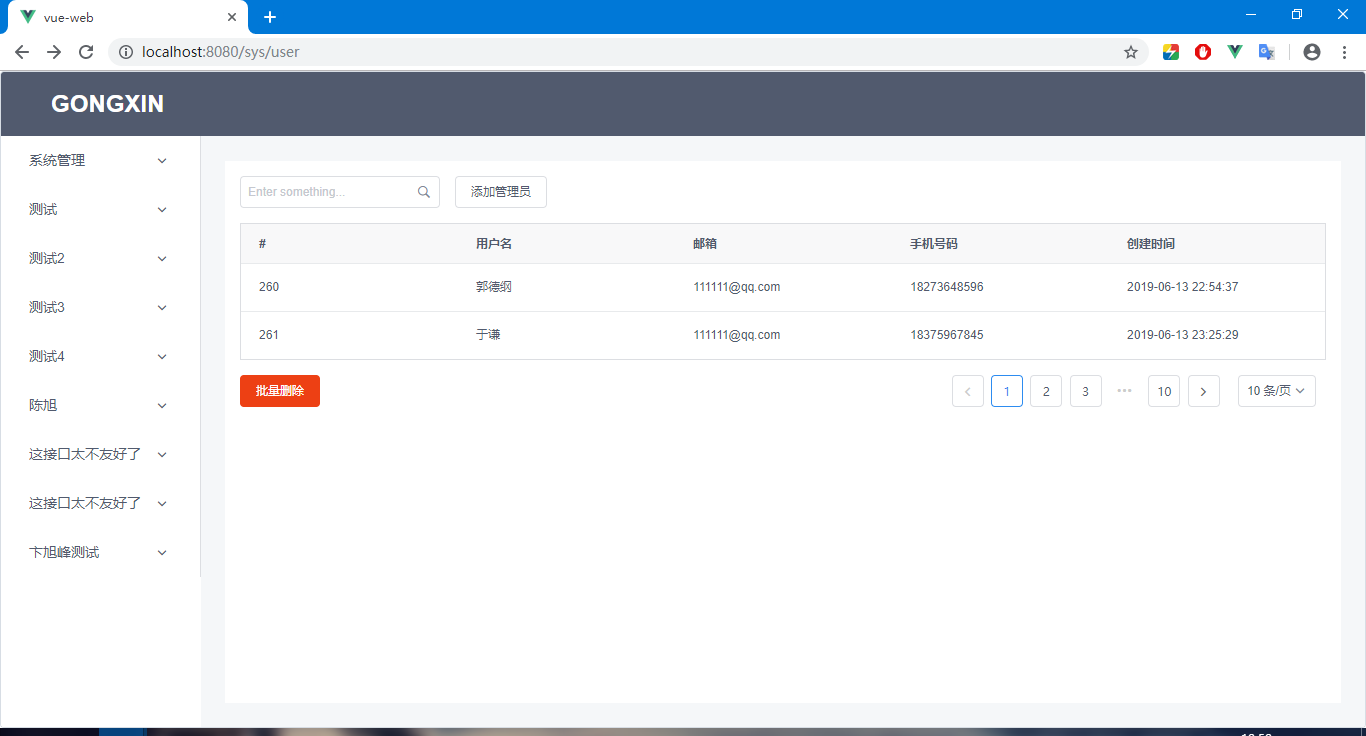The image size is (1366, 736).
Task: Click email cell in 郭德纲 row
Action: click(x=737, y=287)
